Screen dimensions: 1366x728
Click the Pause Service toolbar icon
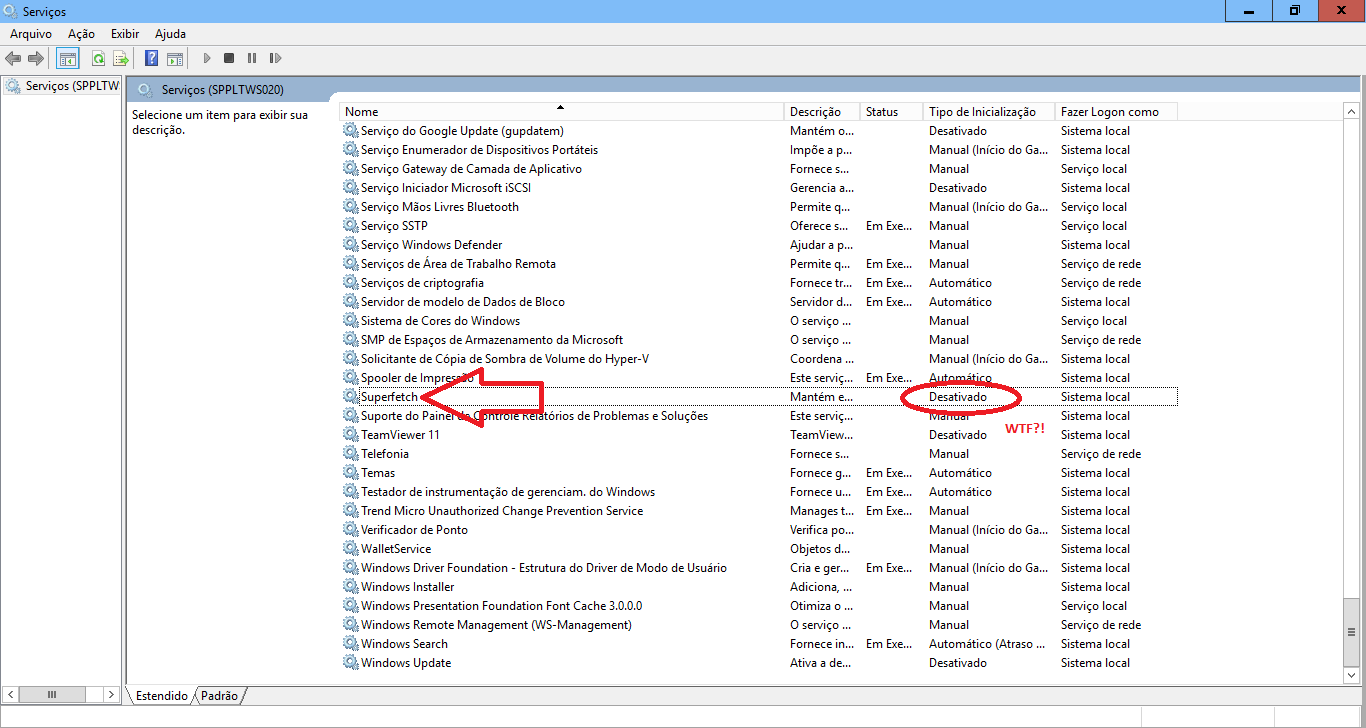coord(252,59)
